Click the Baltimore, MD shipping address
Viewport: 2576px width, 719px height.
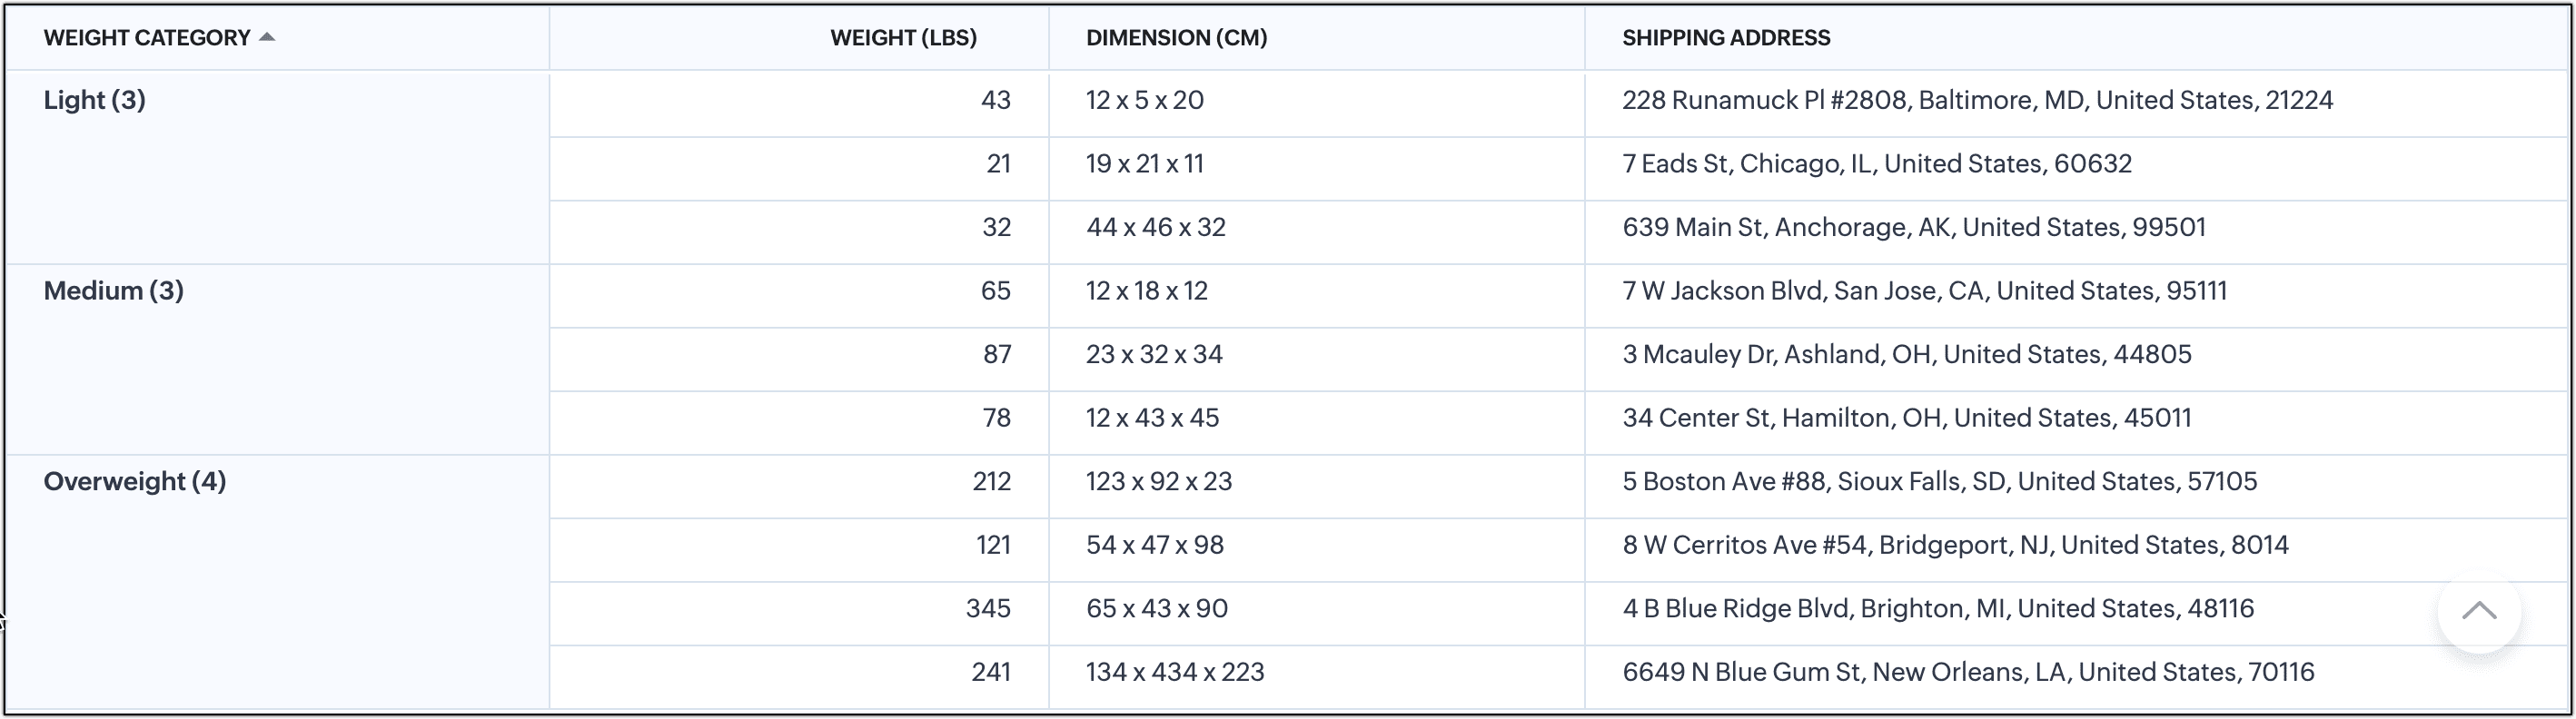1976,100
